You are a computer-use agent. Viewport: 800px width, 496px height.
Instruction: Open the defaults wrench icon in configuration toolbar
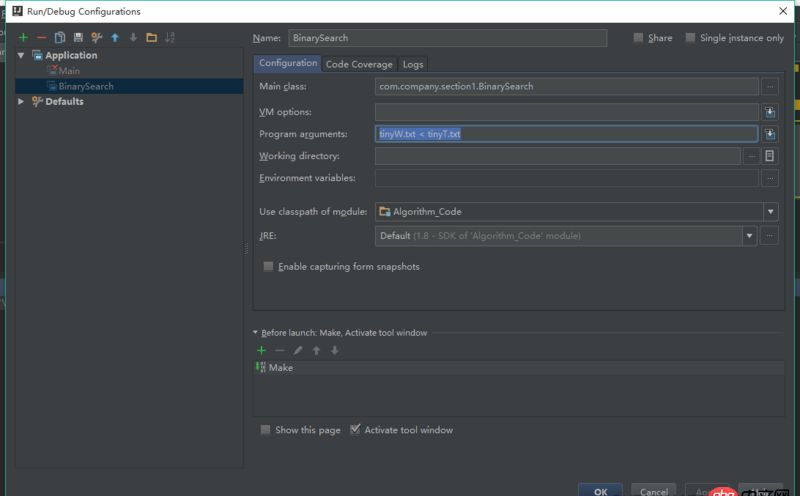pos(97,38)
